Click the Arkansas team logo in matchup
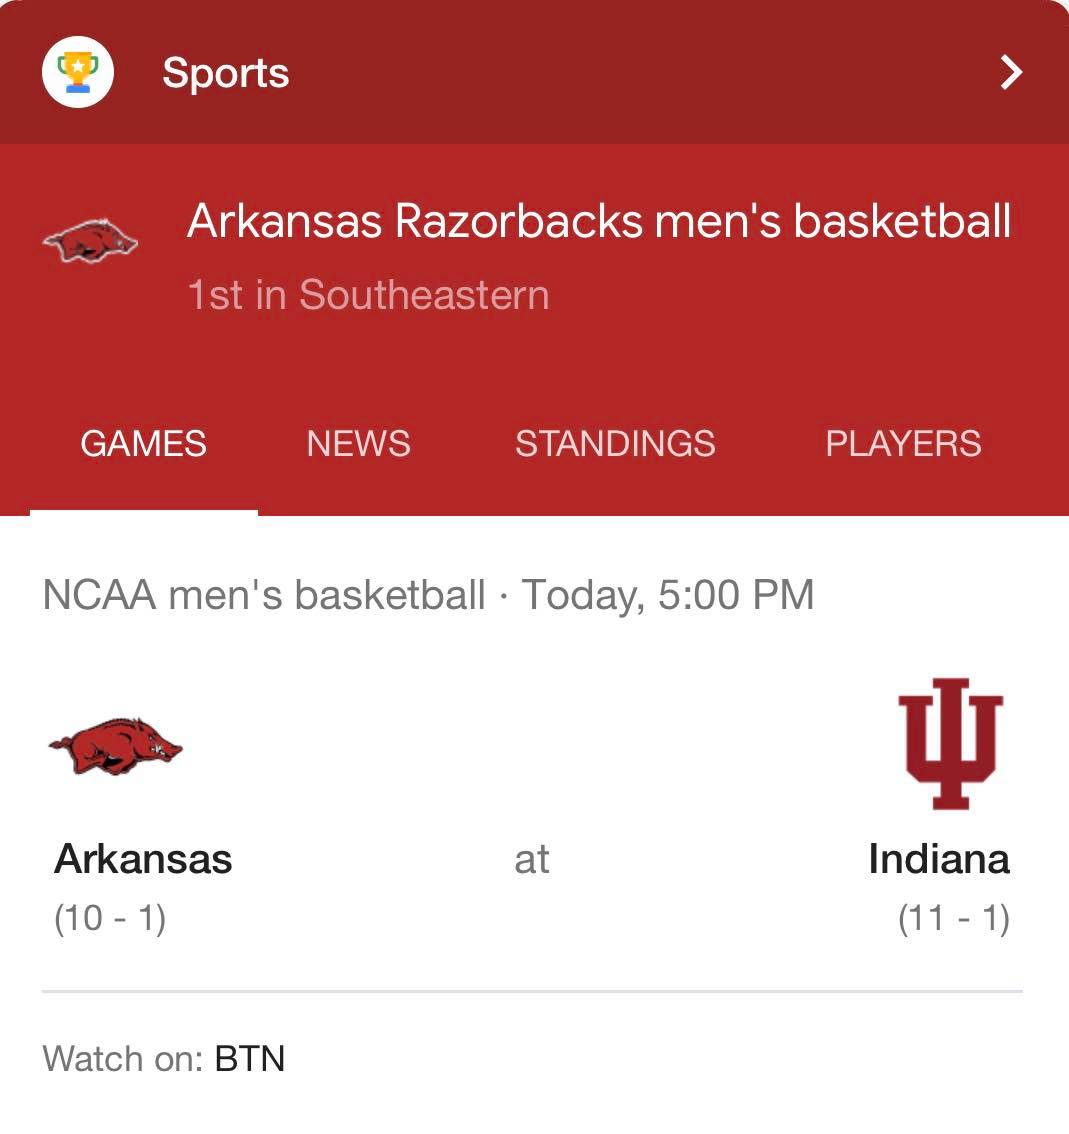 click(116, 746)
